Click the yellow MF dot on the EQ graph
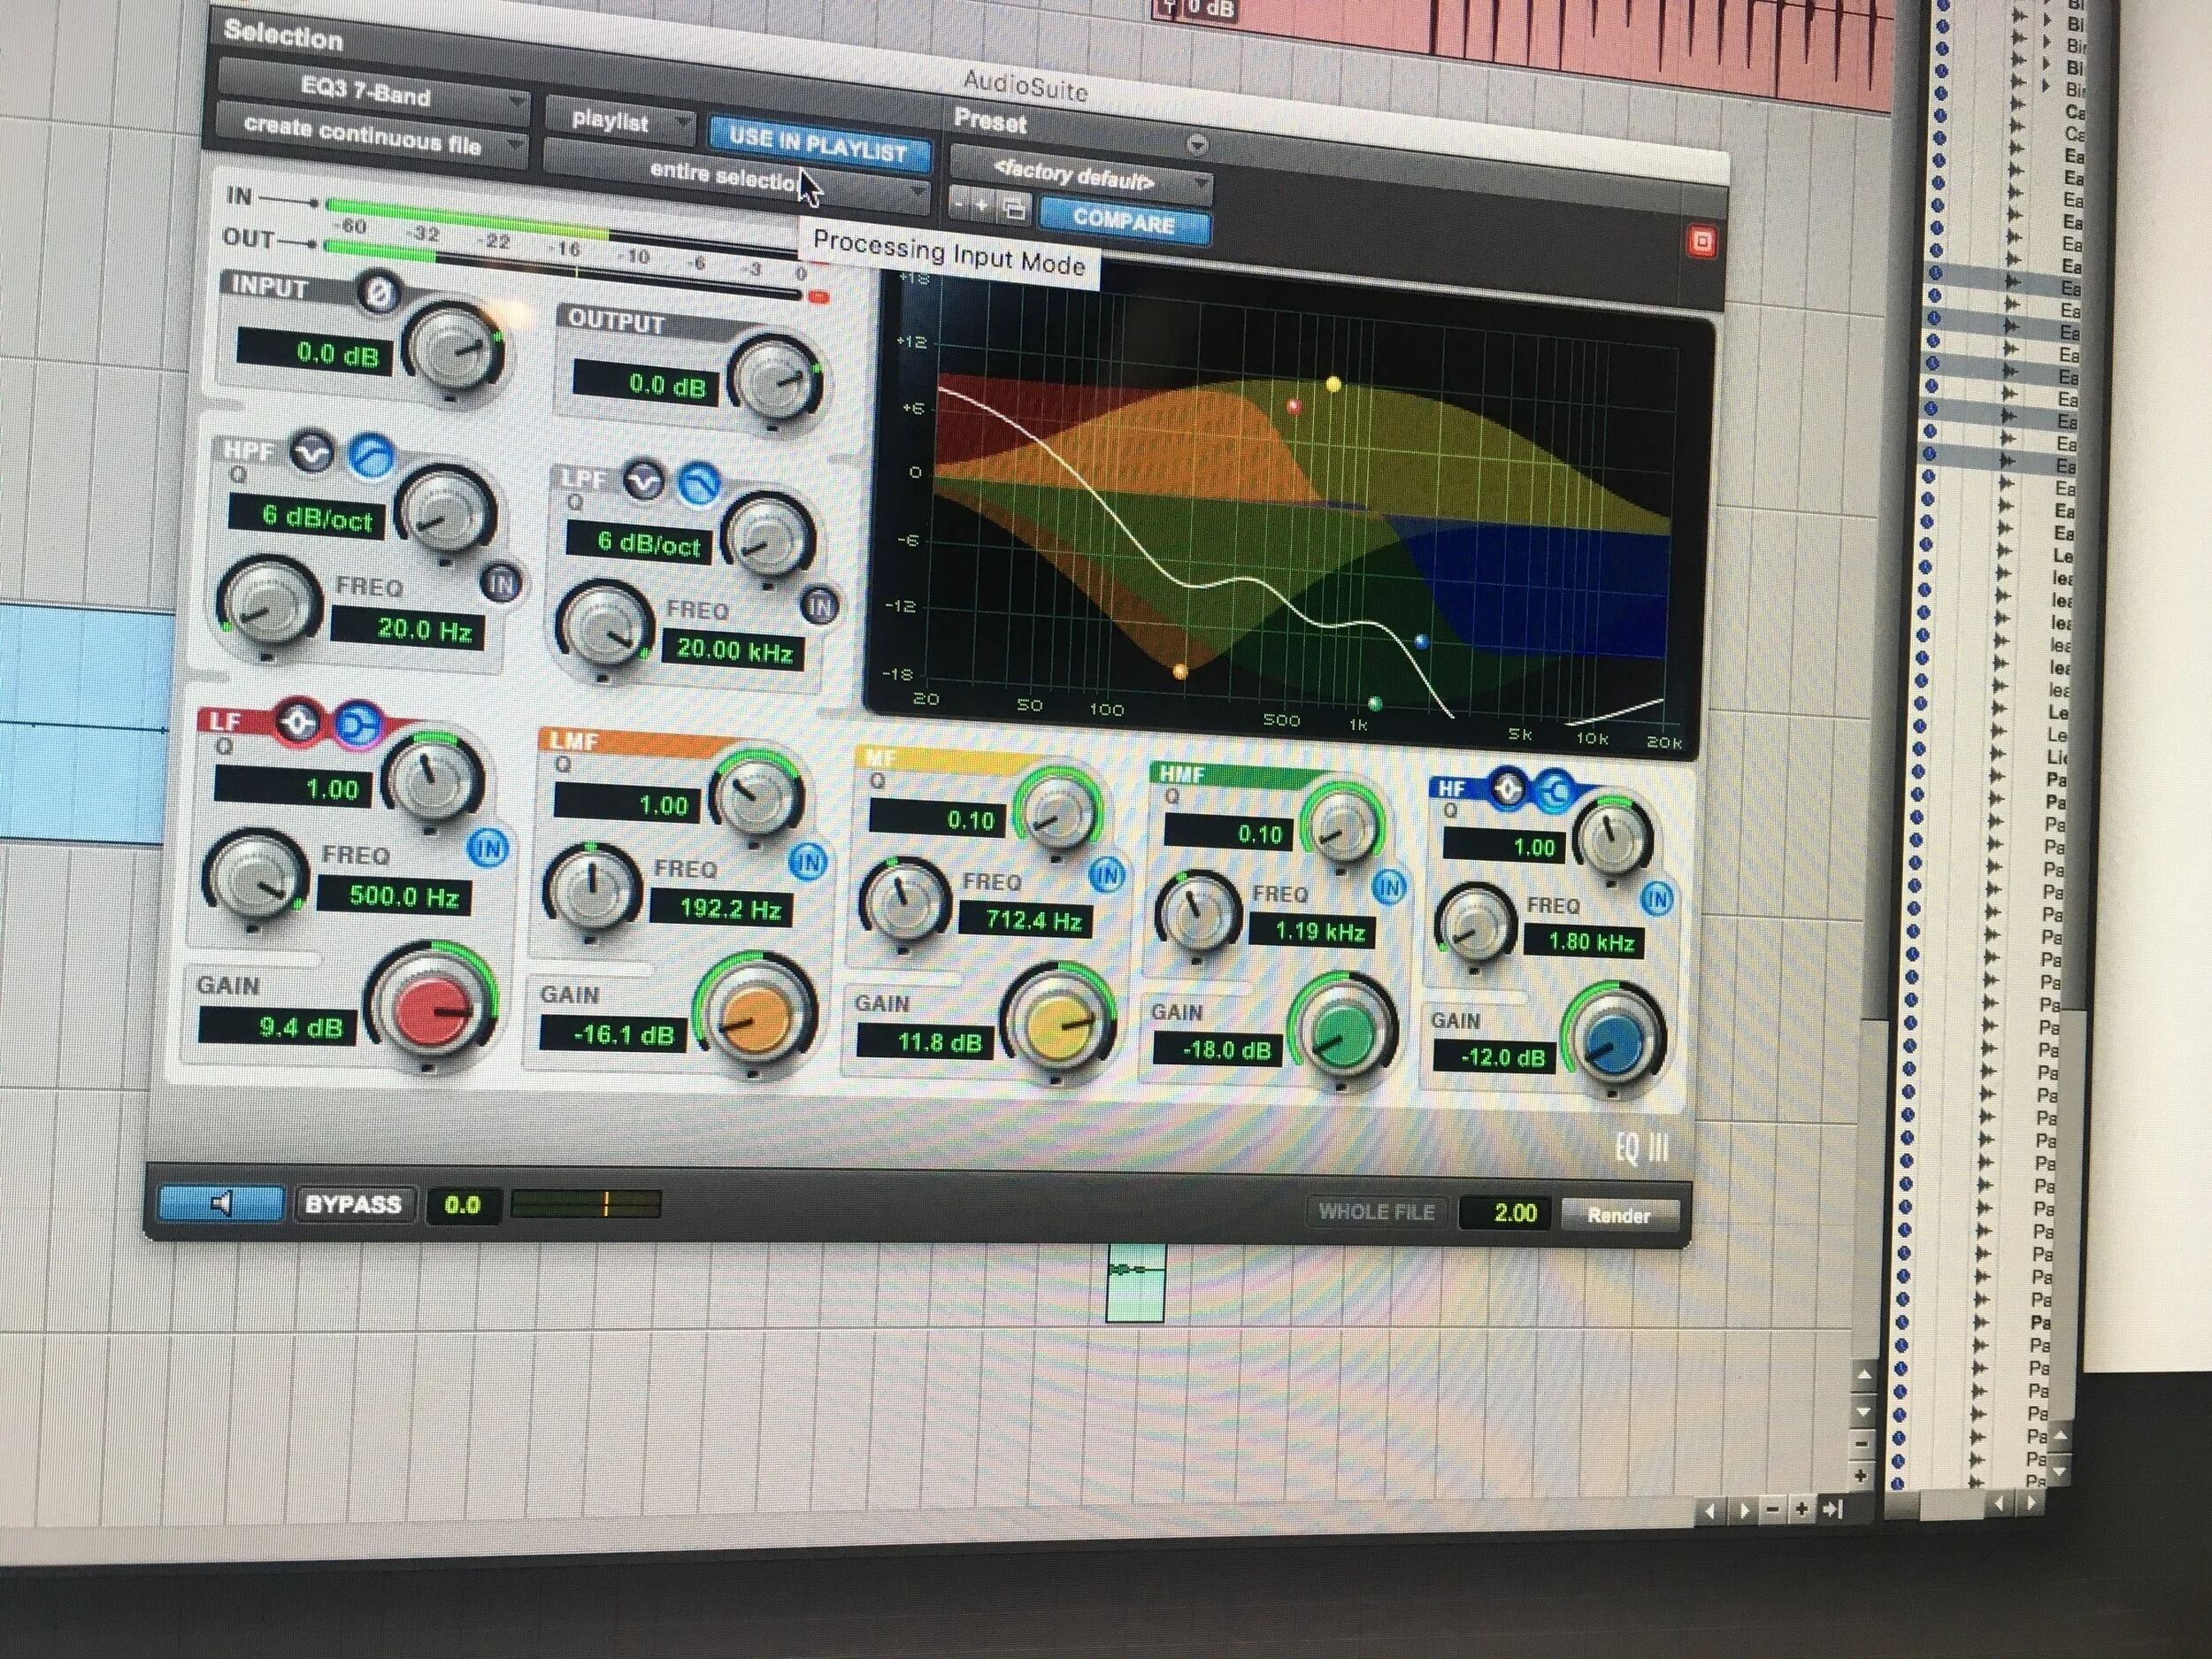The width and height of the screenshot is (2212, 1659). tap(1333, 385)
